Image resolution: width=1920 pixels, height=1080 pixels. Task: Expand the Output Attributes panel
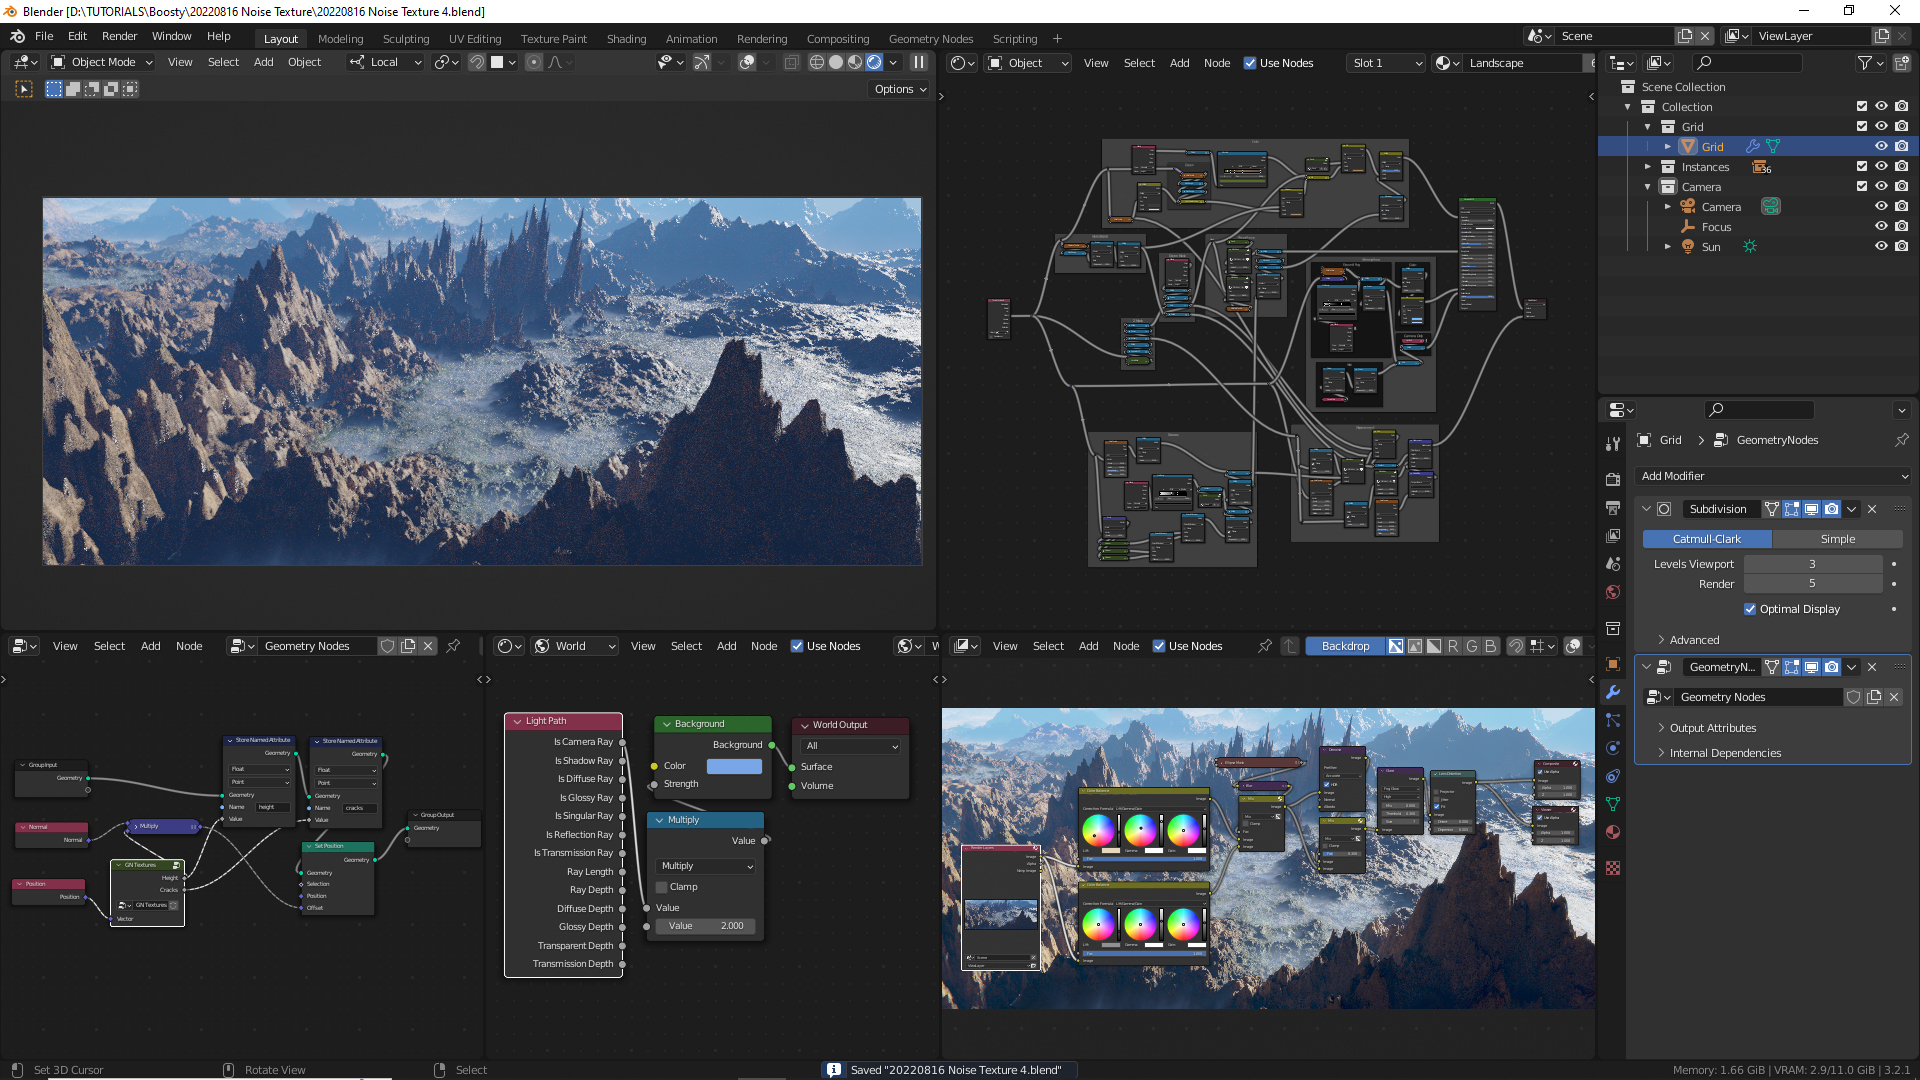click(1712, 728)
